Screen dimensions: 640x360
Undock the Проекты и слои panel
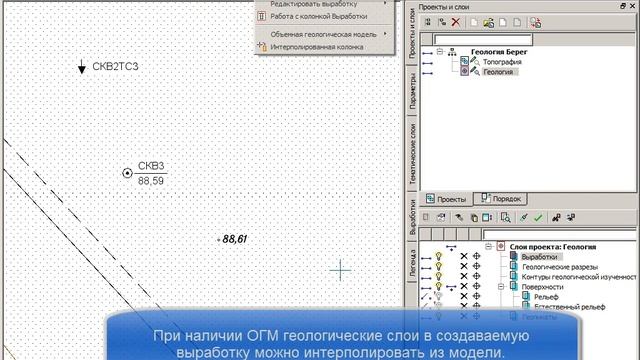tap(623, 6)
